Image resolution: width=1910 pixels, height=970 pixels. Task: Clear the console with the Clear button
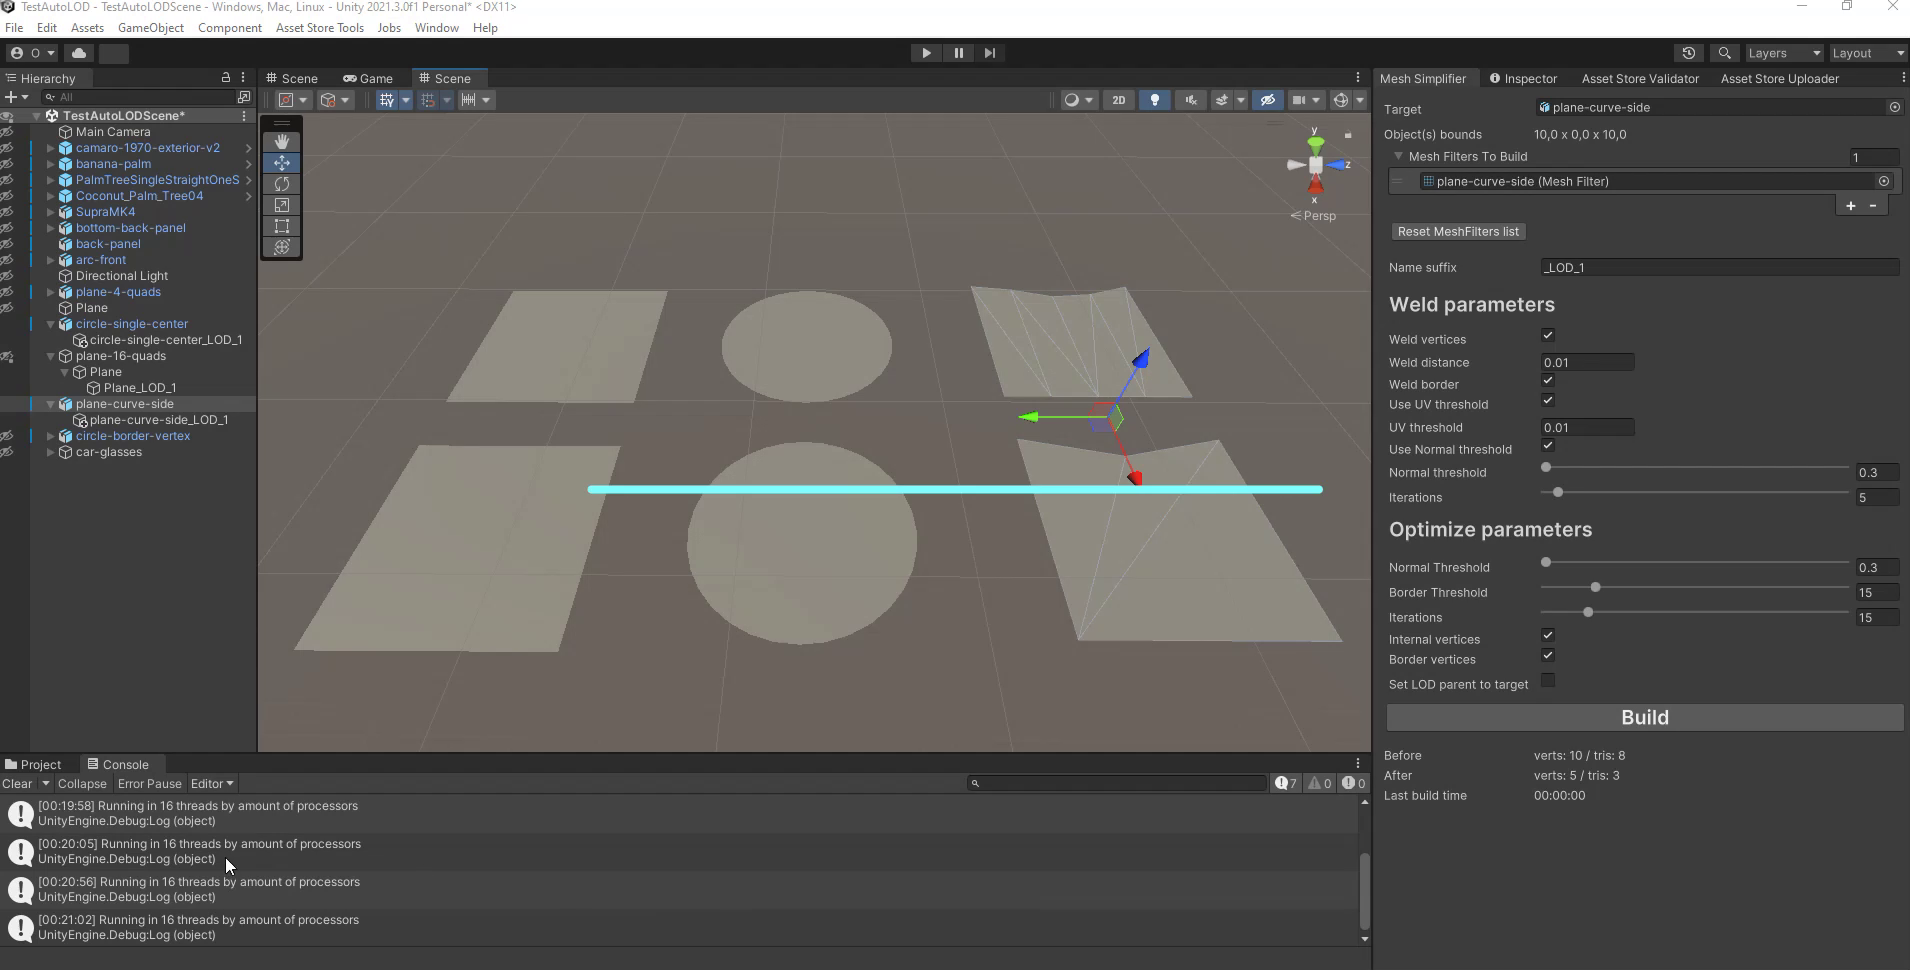[17, 784]
